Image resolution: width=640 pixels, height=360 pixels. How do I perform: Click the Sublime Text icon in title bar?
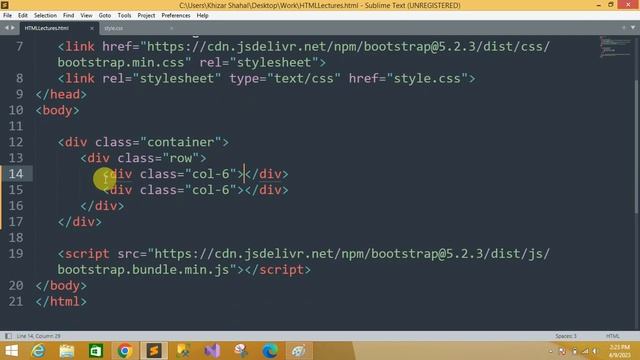point(5,5)
